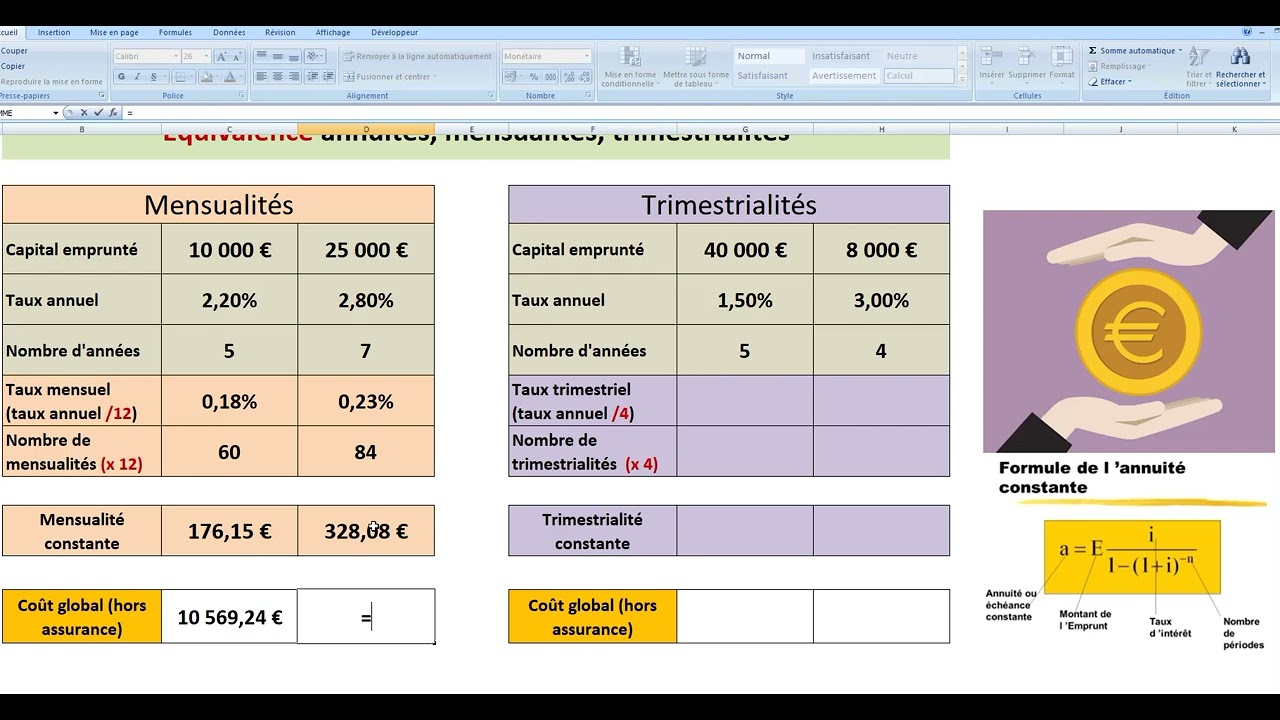Apply the thousands separator (000) style
Viewport: 1280px width, 720px height.
(x=551, y=77)
